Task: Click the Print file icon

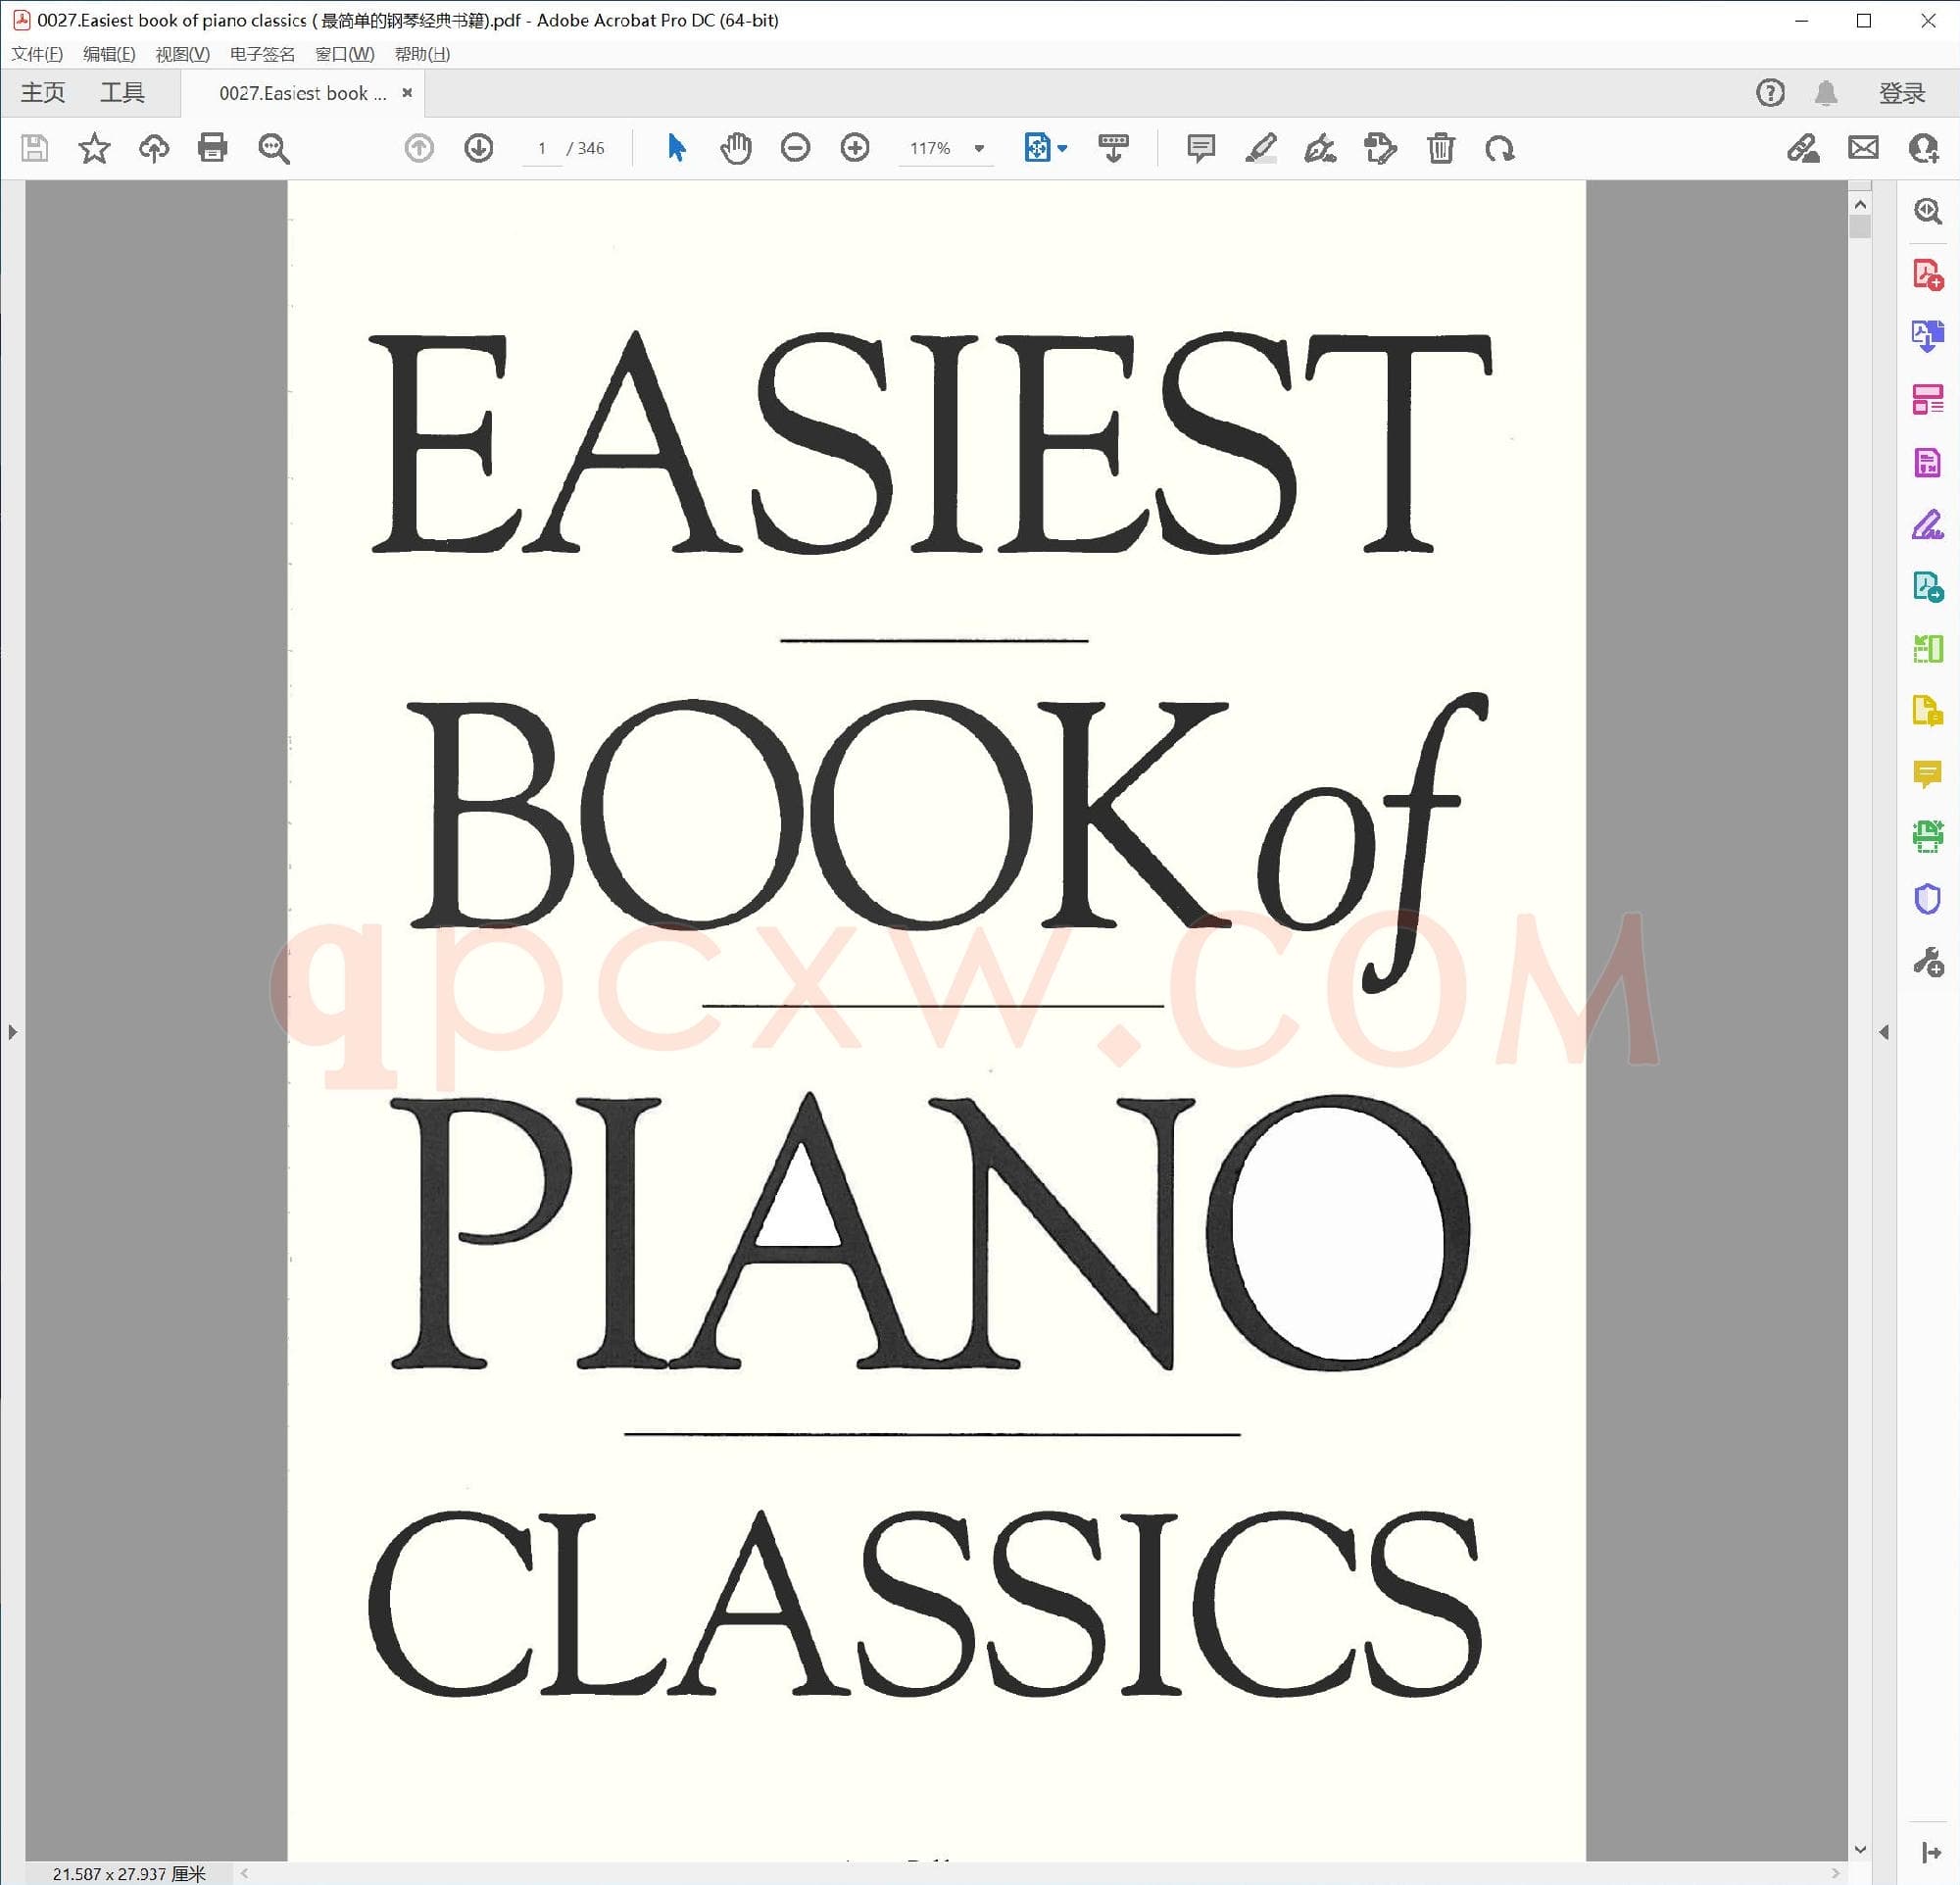Action: tap(212, 148)
